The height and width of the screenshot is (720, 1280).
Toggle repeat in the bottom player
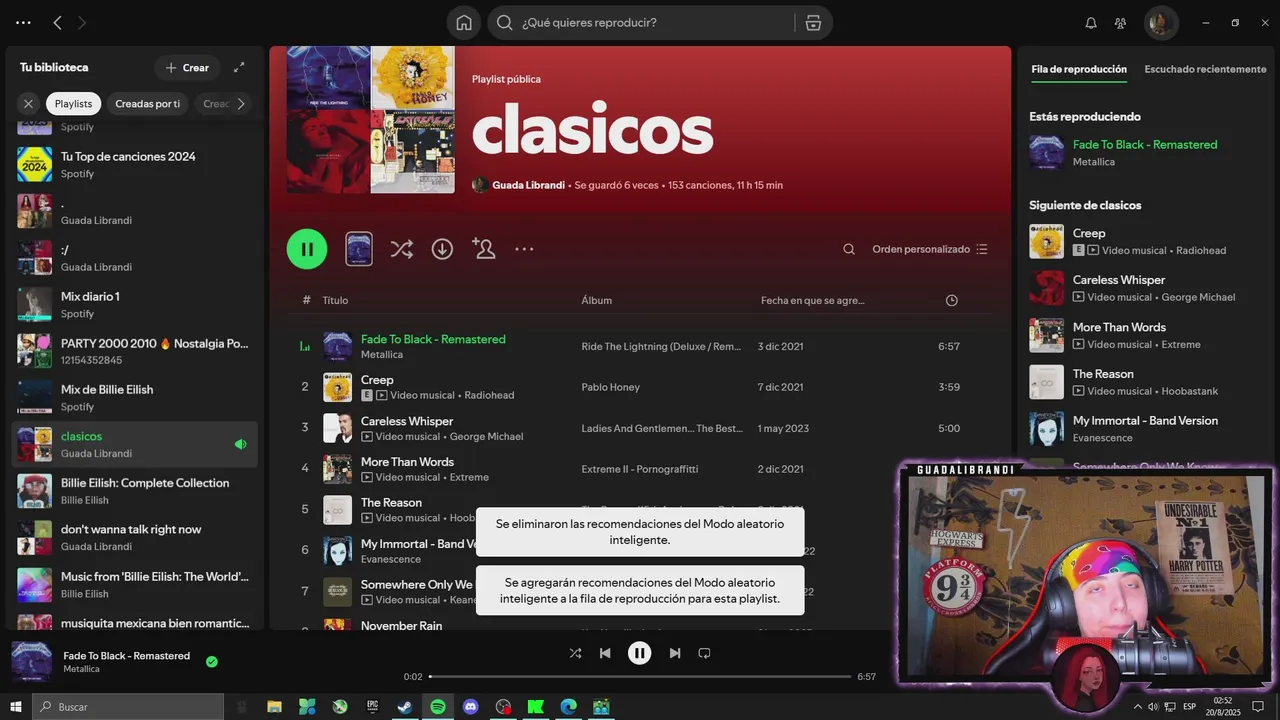point(704,653)
